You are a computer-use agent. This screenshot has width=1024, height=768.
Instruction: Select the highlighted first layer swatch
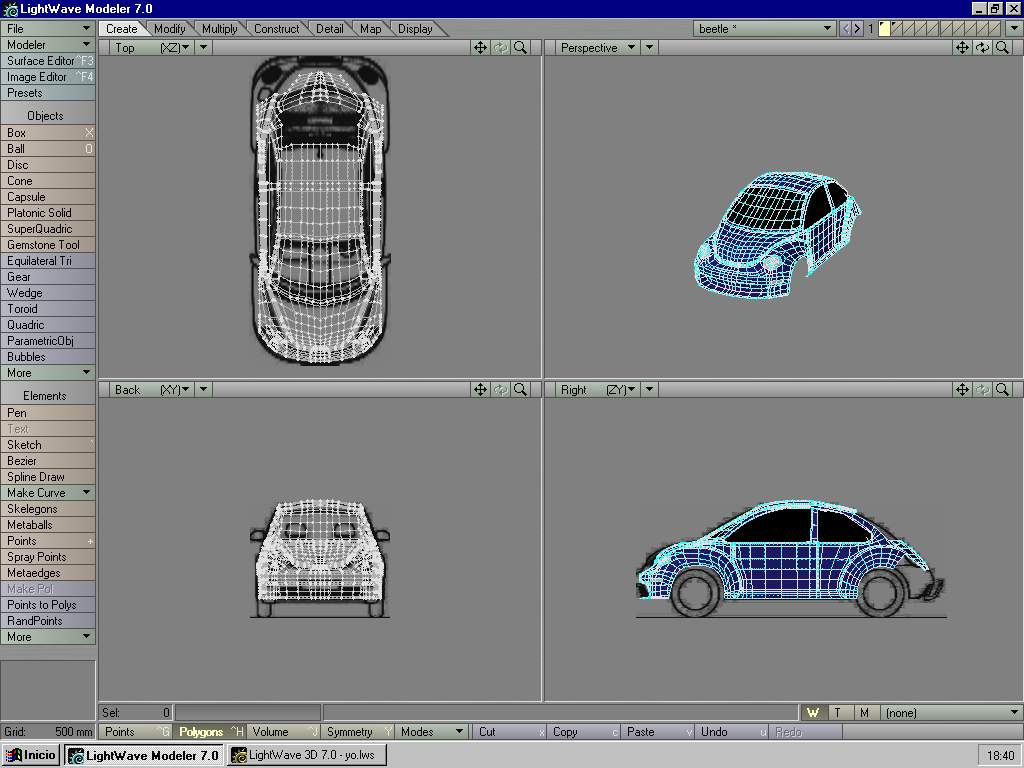tap(883, 29)
